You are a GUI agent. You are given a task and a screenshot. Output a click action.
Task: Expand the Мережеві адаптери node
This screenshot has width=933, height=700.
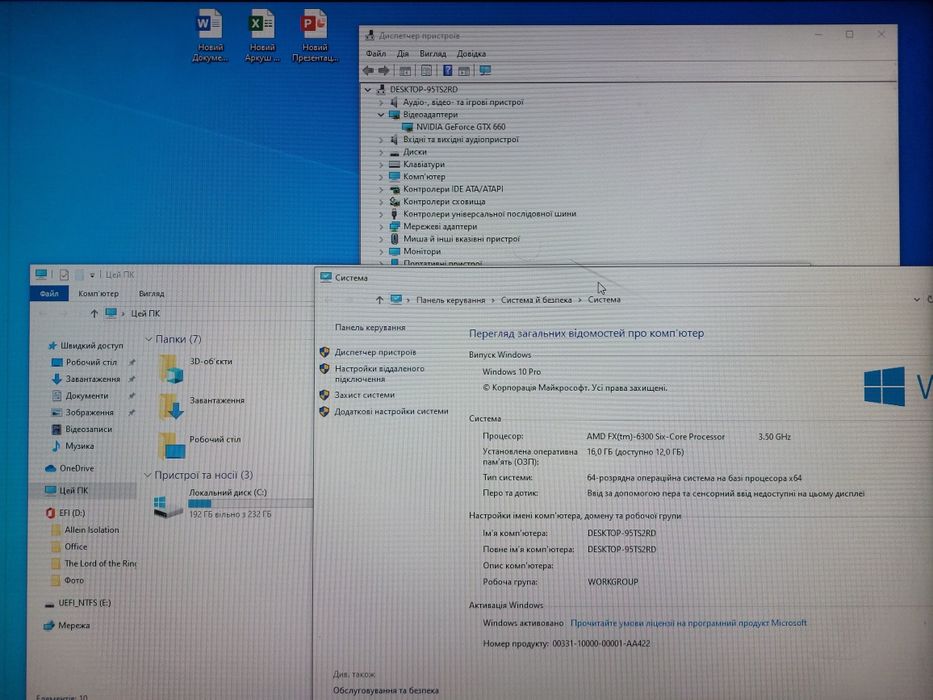[381, 226]
